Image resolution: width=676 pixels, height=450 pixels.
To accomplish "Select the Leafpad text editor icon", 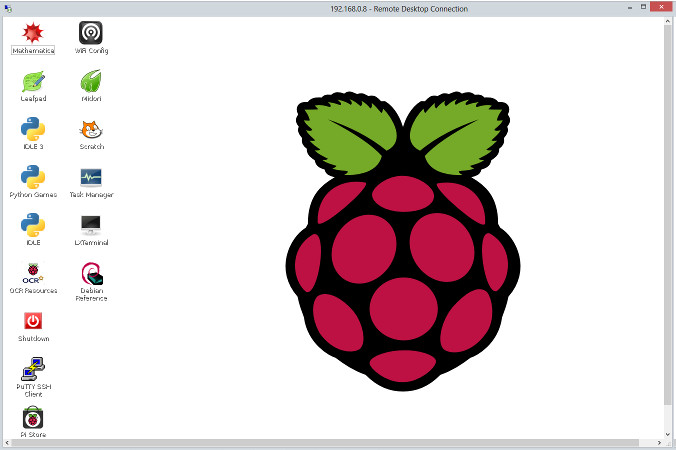I will 33,82.
